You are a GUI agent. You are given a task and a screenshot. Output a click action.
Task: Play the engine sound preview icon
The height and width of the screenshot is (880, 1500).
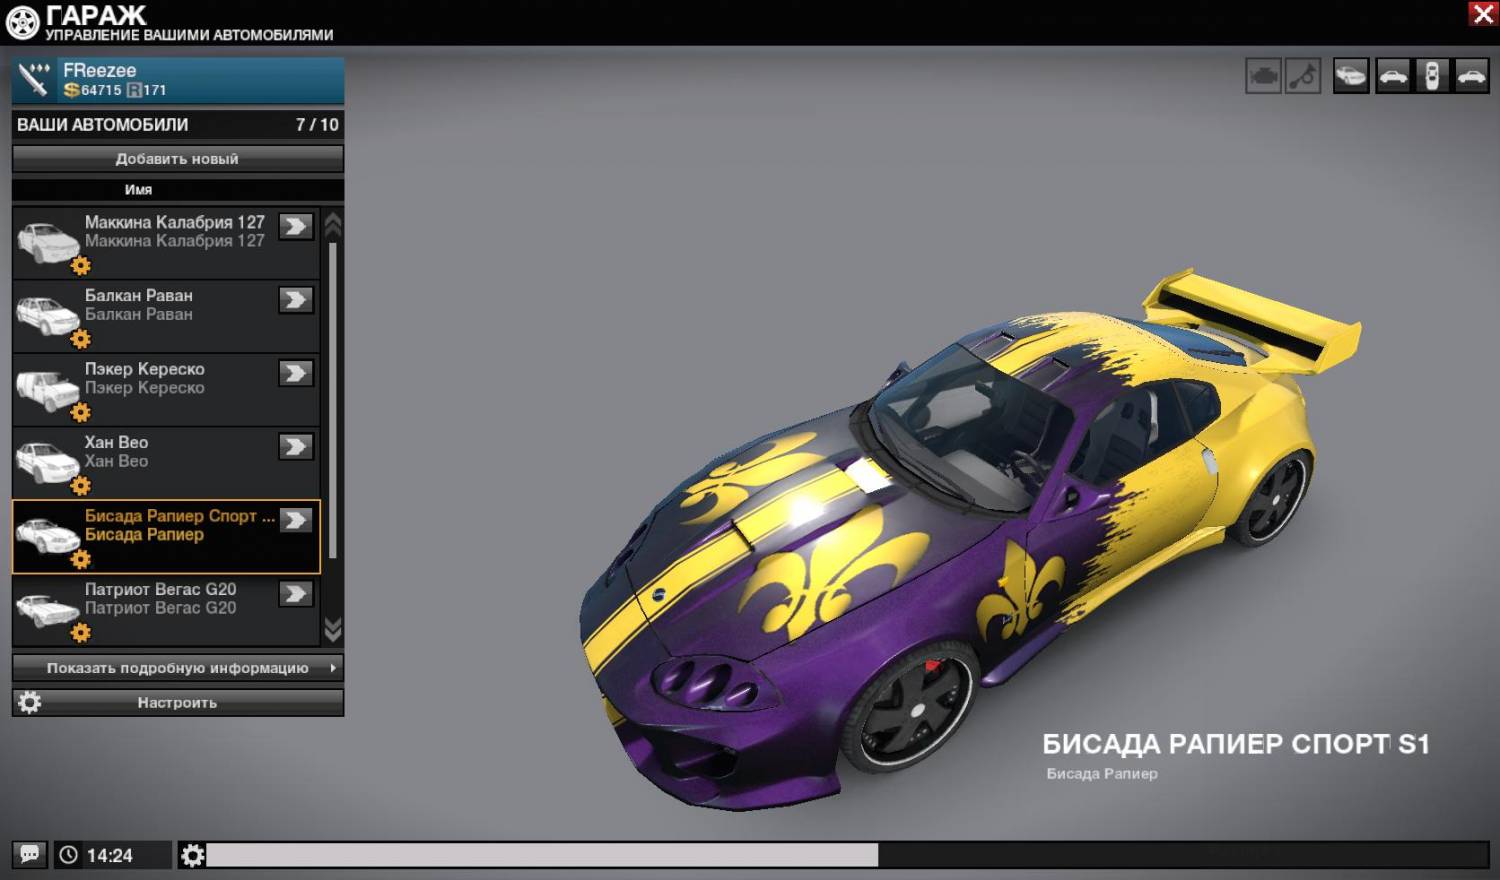[x=1263, y=76]
